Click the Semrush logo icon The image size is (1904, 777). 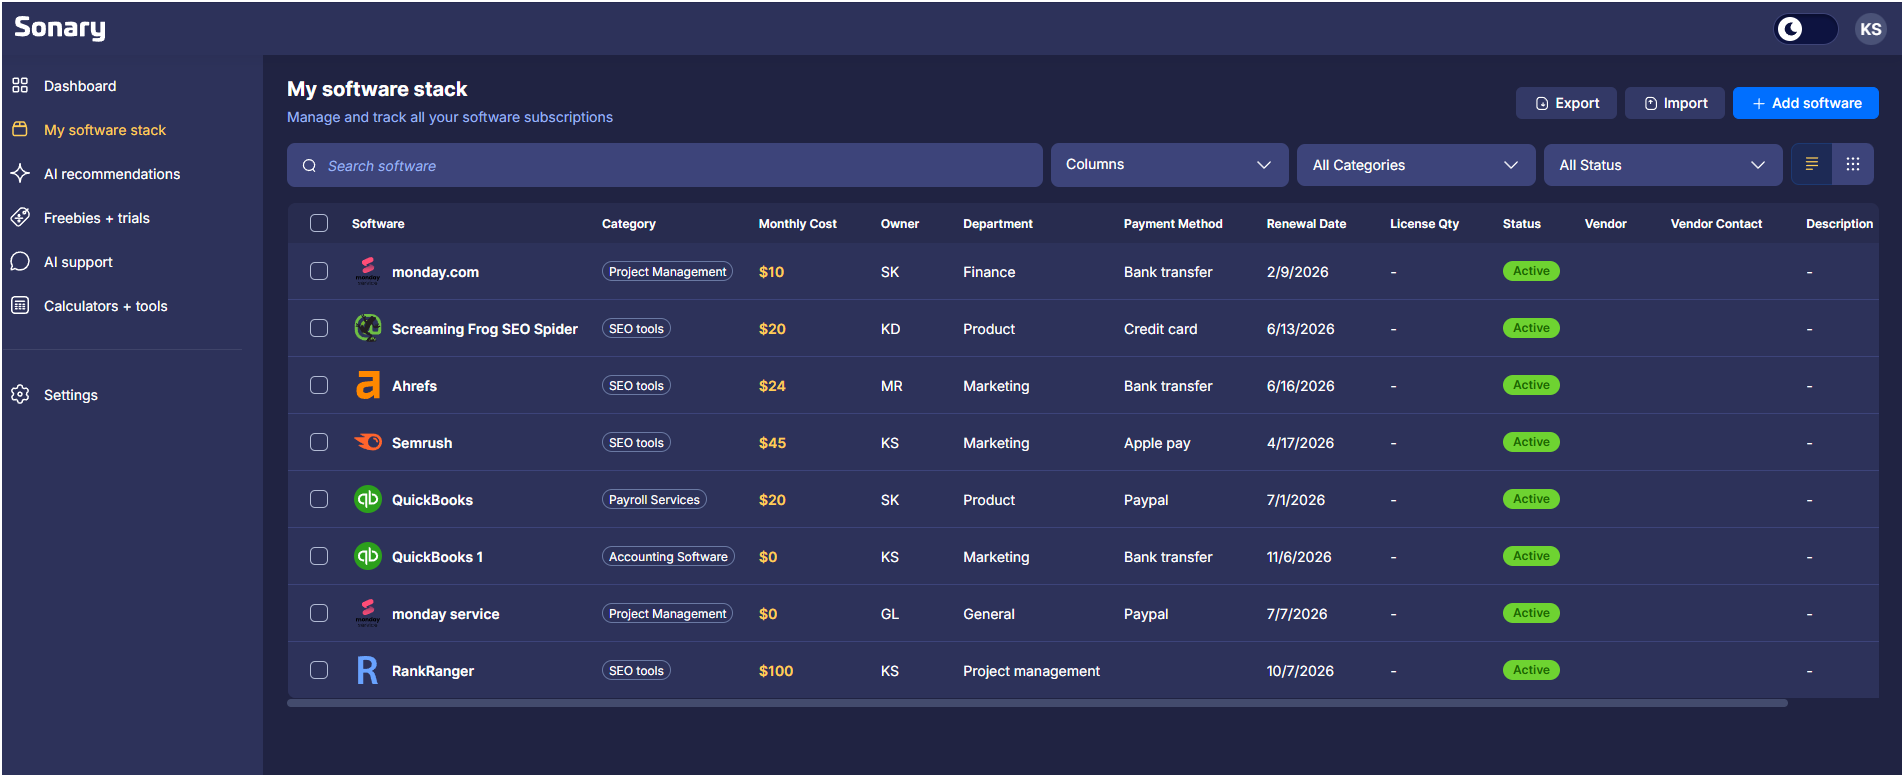point(368,442)
